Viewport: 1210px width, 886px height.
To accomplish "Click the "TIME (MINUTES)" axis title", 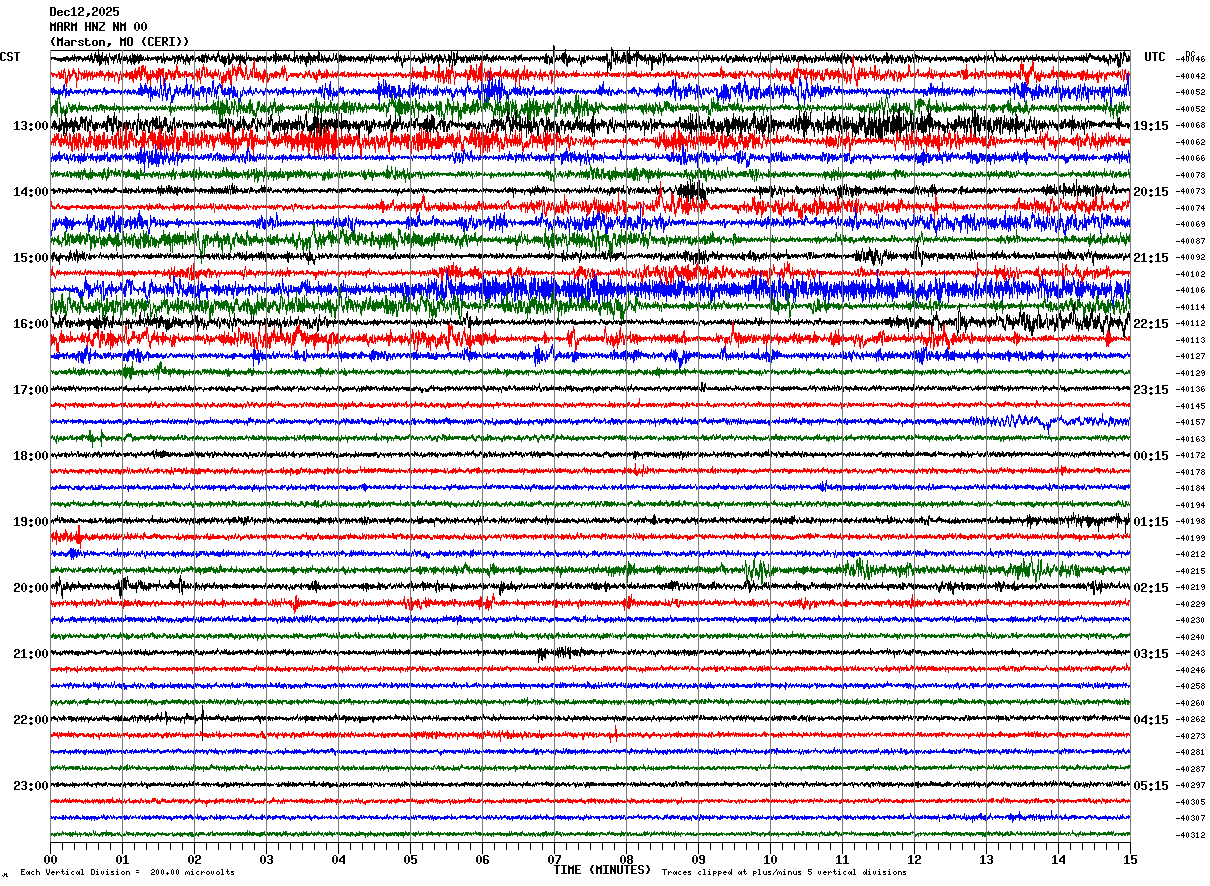I will 602,870.
